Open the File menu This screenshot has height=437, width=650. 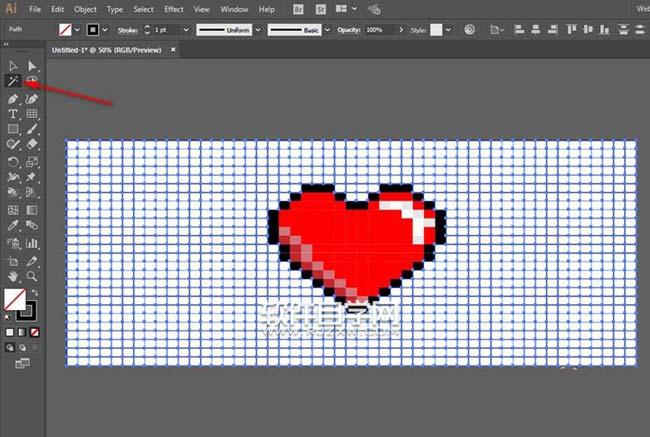(35, 9)
